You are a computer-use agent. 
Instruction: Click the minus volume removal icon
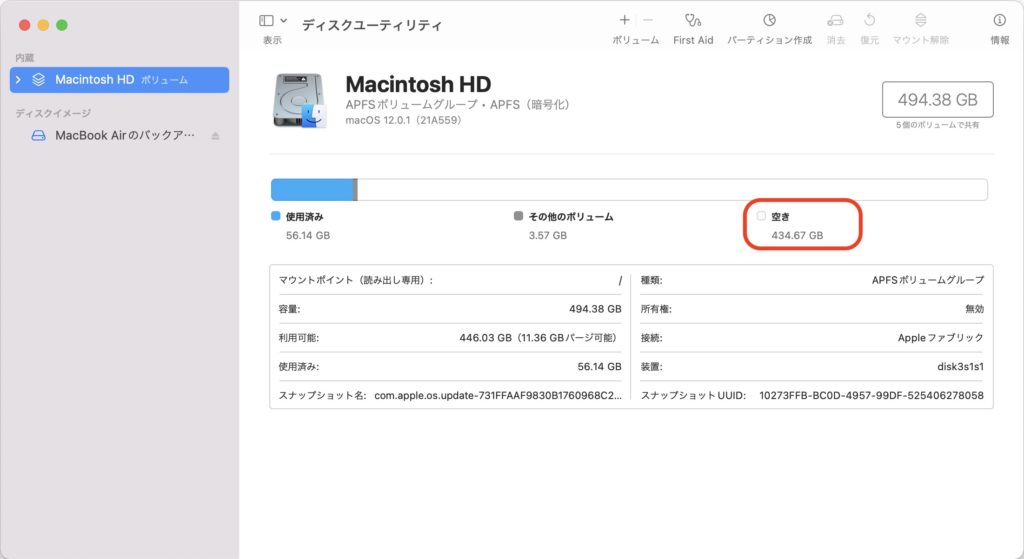click(648, 20)
